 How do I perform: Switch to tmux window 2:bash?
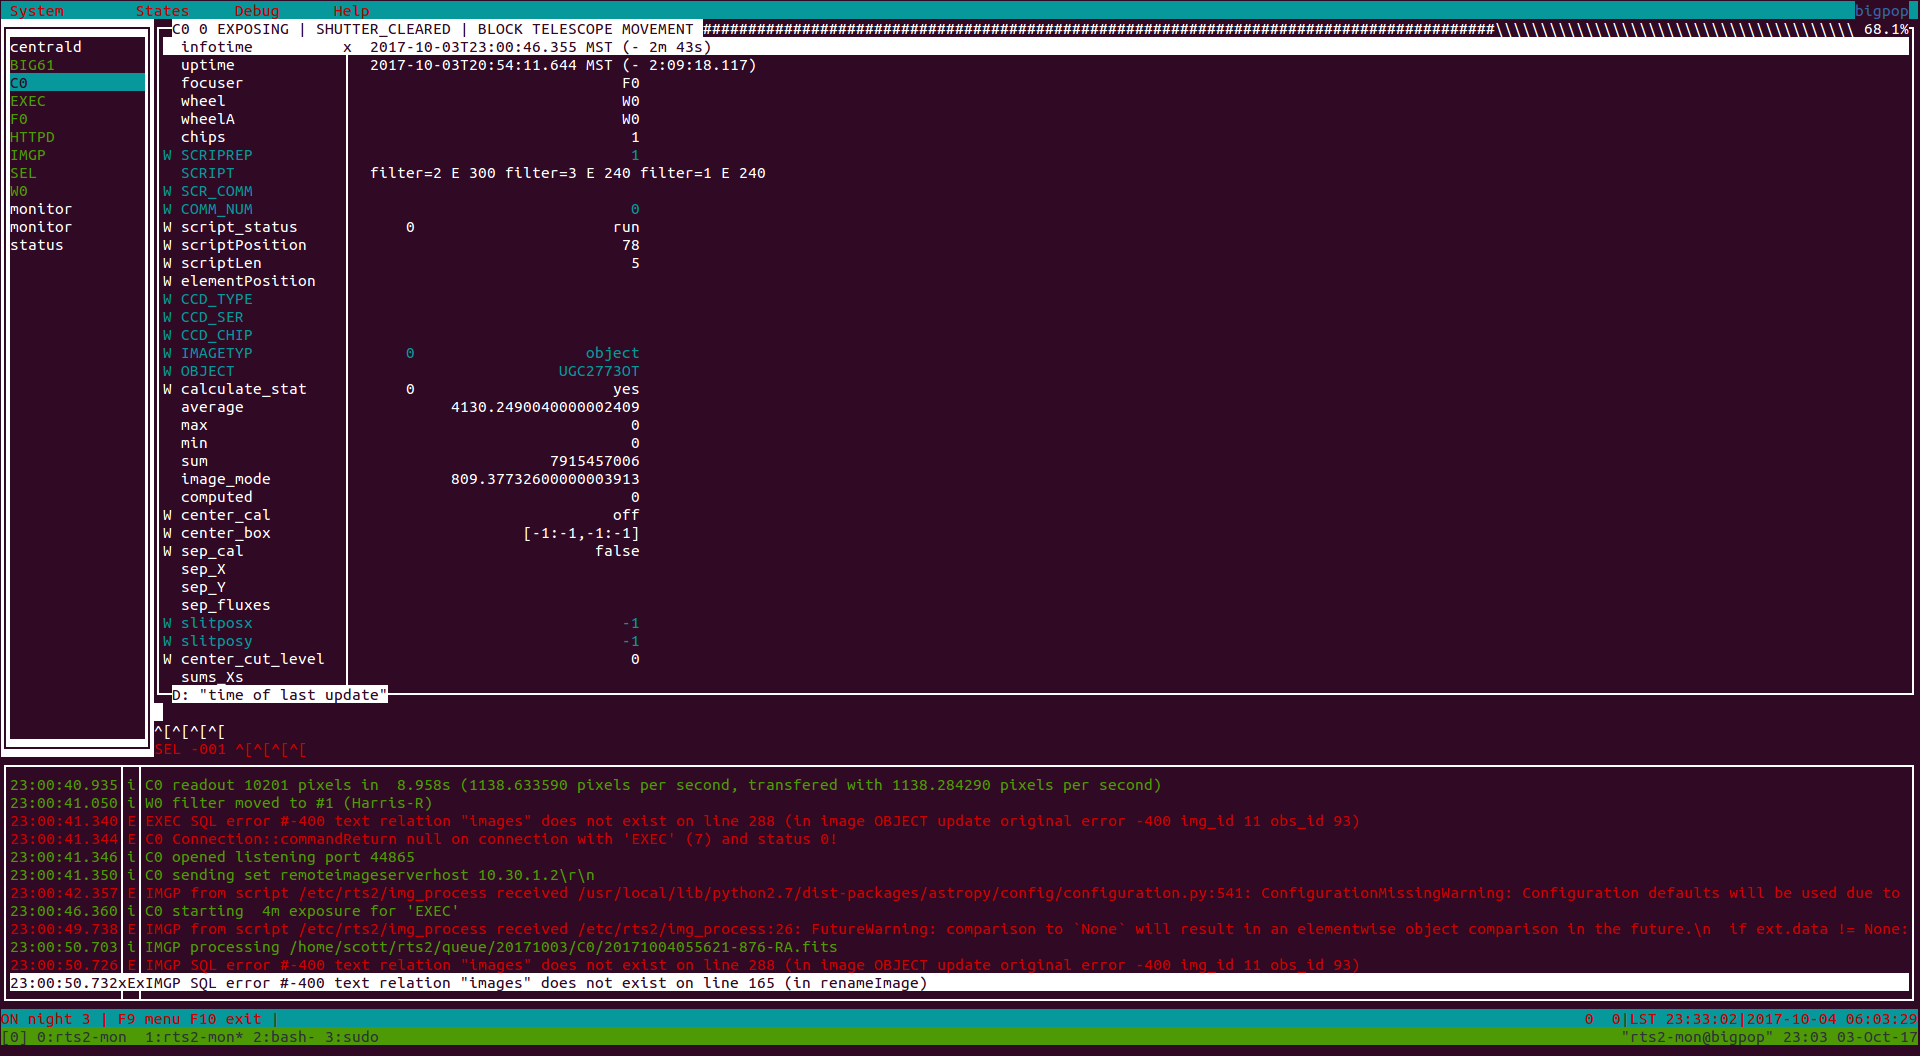pos(283,1037)
